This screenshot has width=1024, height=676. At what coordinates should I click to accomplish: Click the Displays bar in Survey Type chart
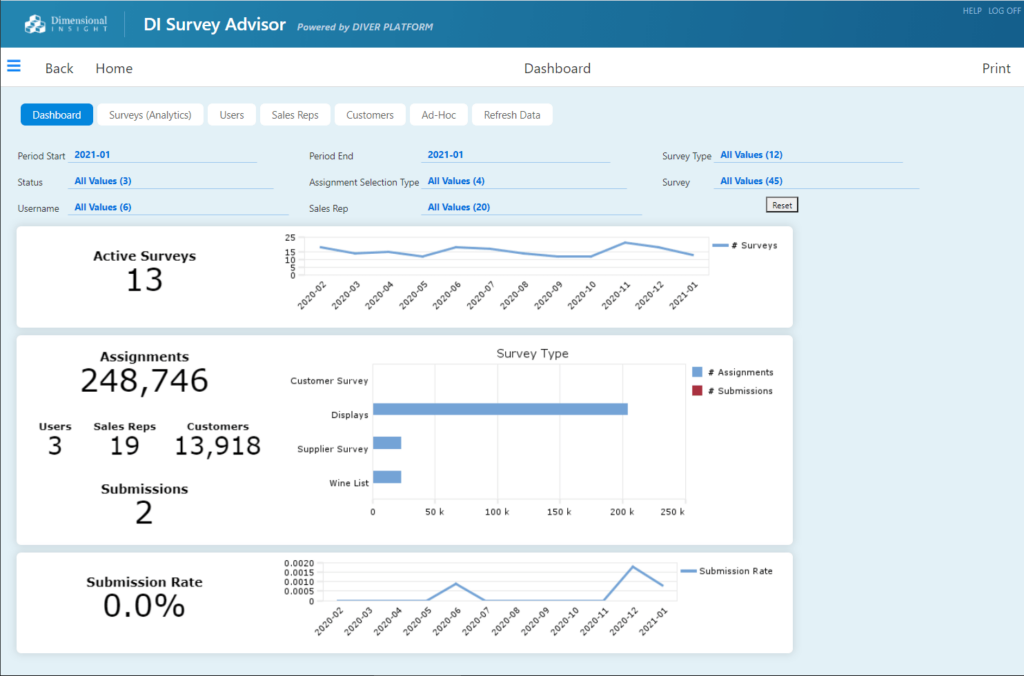coord(500,409)
